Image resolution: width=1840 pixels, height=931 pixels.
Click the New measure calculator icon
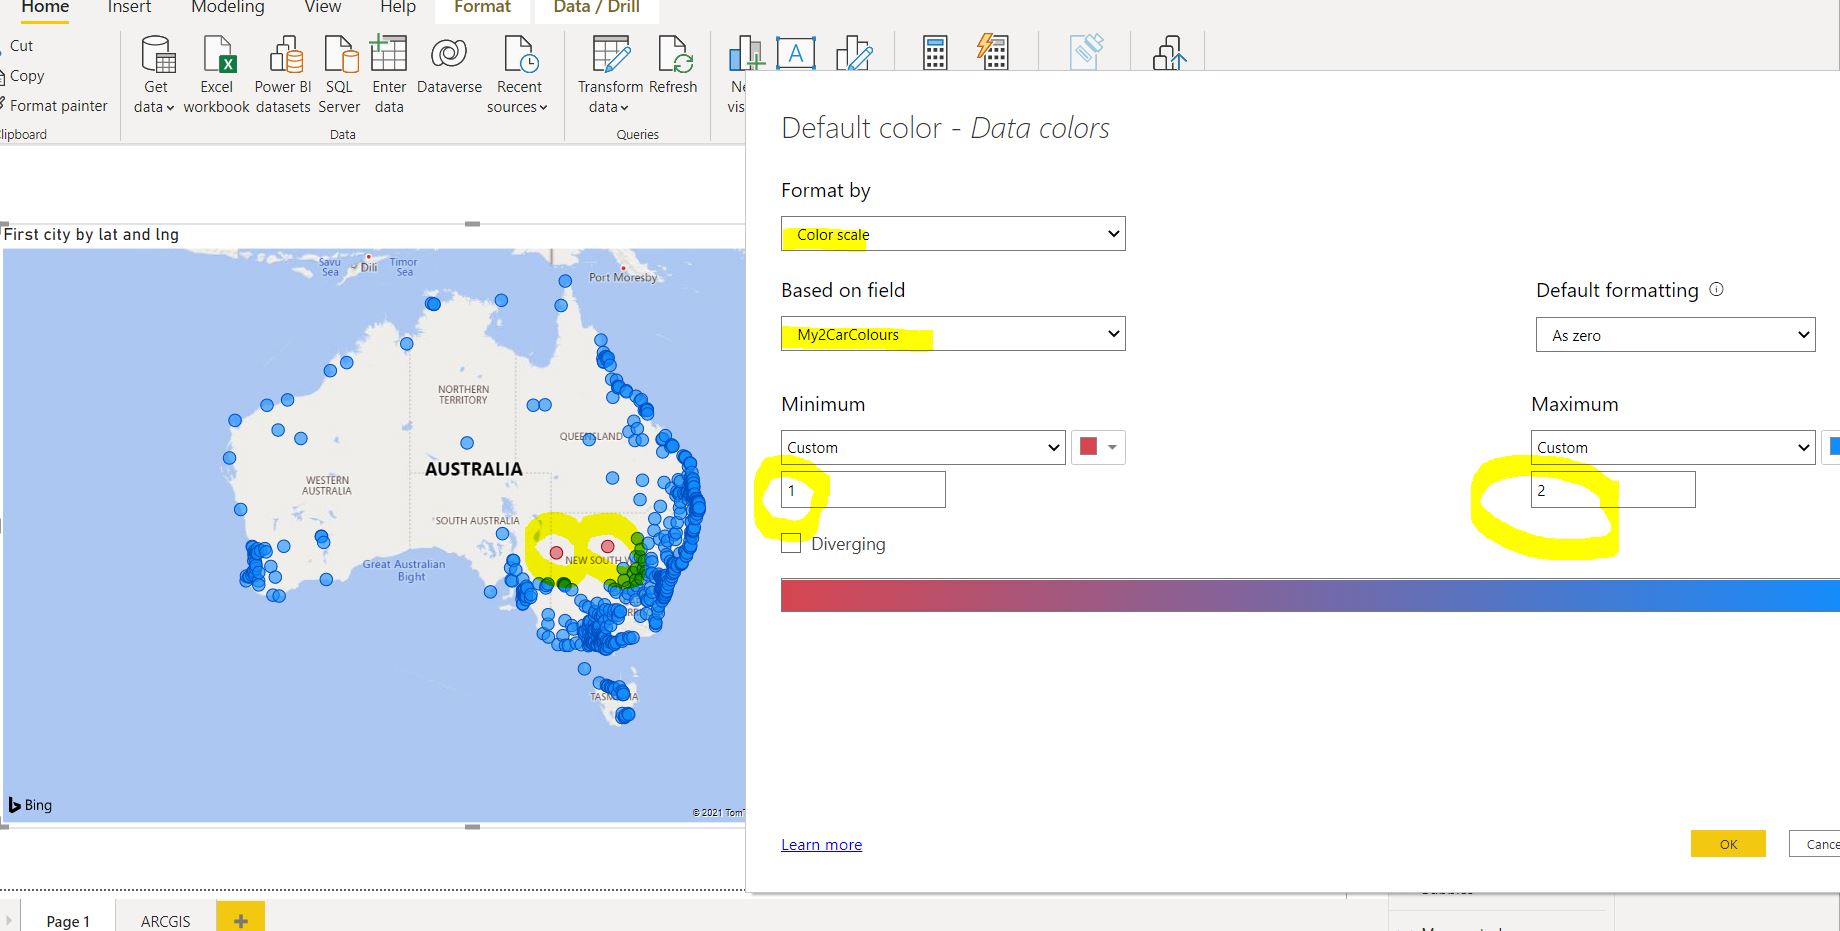(x=935, y=53)
